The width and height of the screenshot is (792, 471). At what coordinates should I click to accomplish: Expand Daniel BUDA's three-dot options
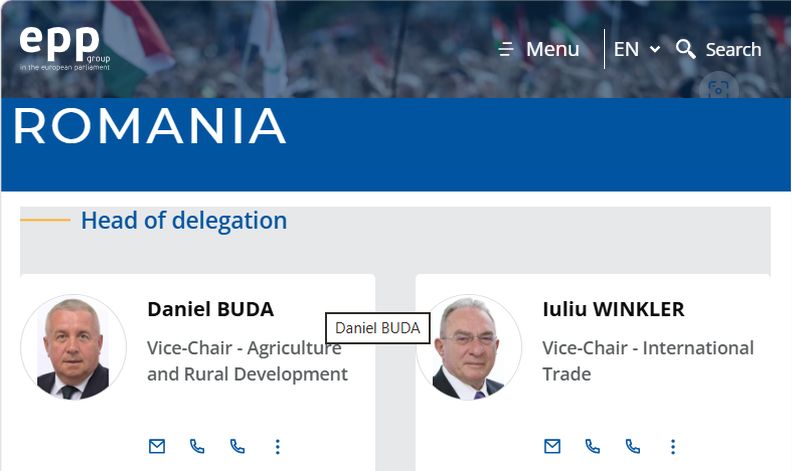(277, 446)
